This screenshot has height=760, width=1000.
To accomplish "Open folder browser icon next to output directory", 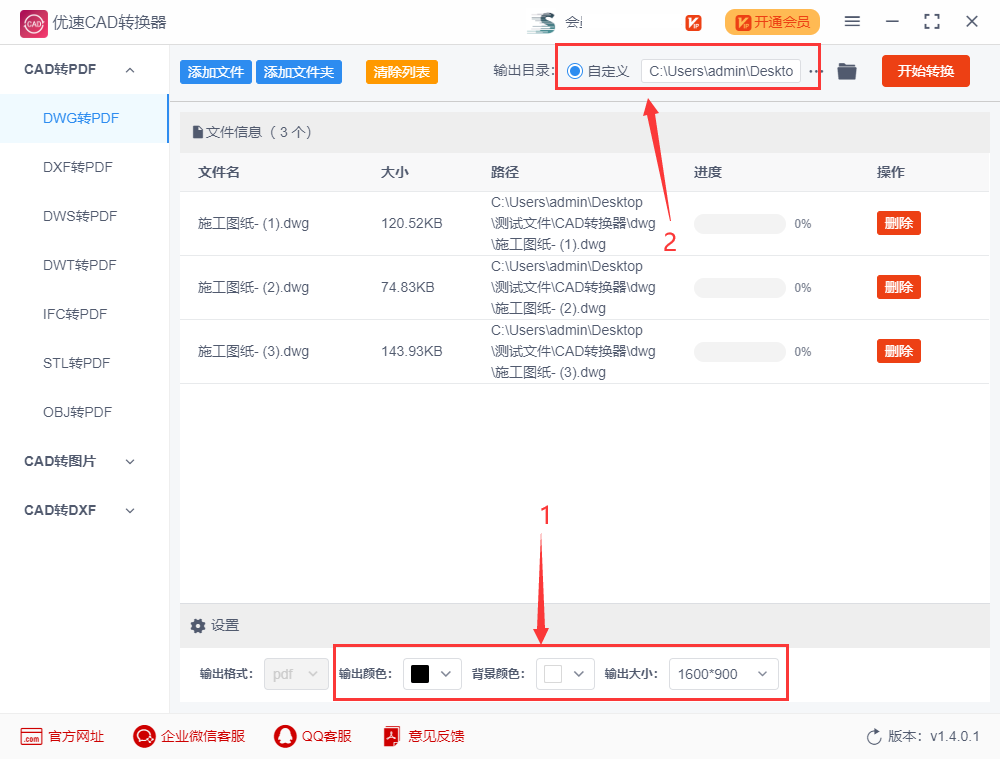I will 847,71.
